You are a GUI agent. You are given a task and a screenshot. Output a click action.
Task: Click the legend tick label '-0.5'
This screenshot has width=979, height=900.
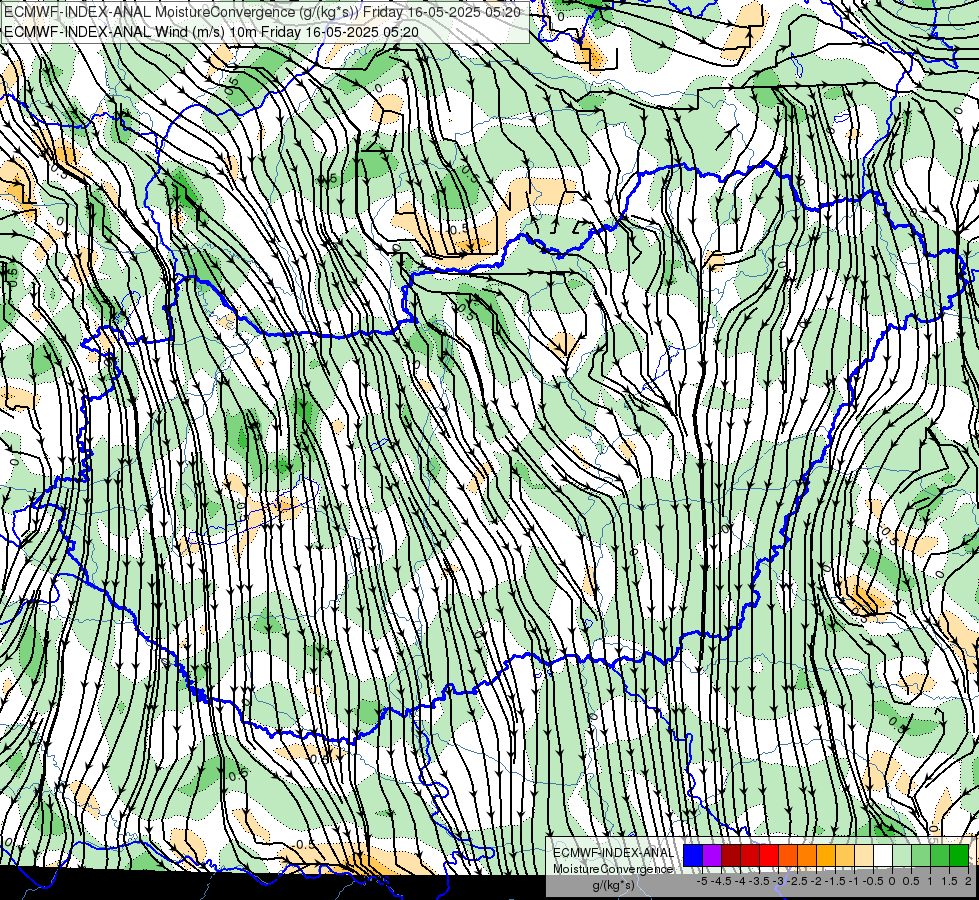(873, 881)
